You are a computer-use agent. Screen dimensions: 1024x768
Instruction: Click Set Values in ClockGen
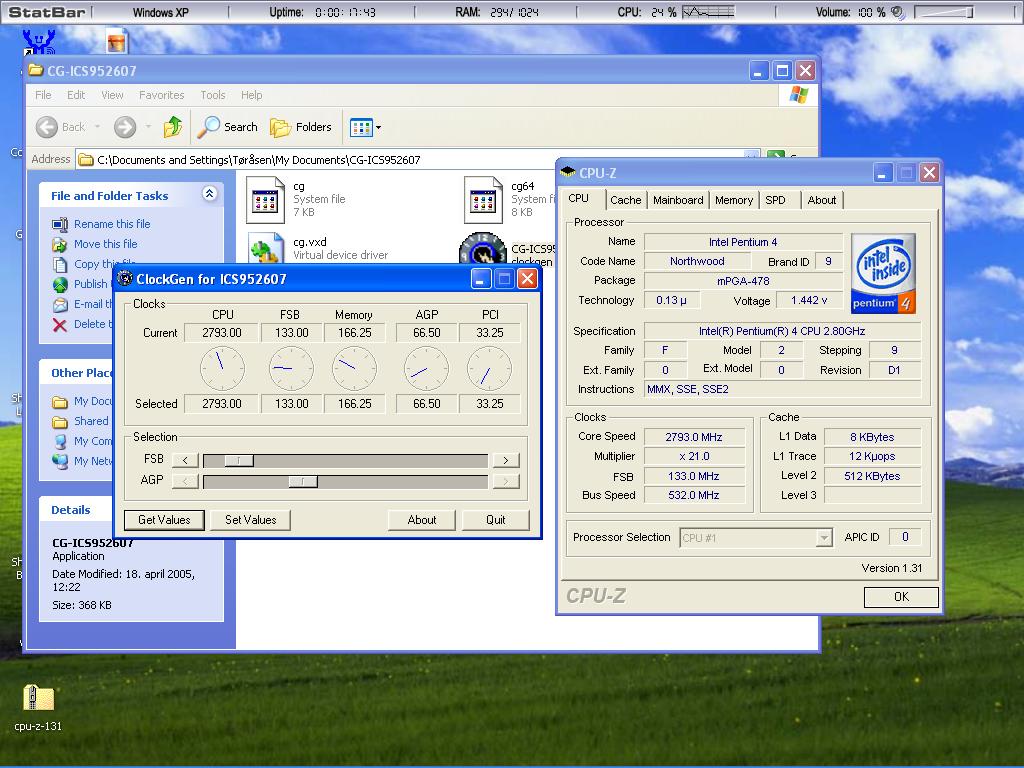[251, 520]
